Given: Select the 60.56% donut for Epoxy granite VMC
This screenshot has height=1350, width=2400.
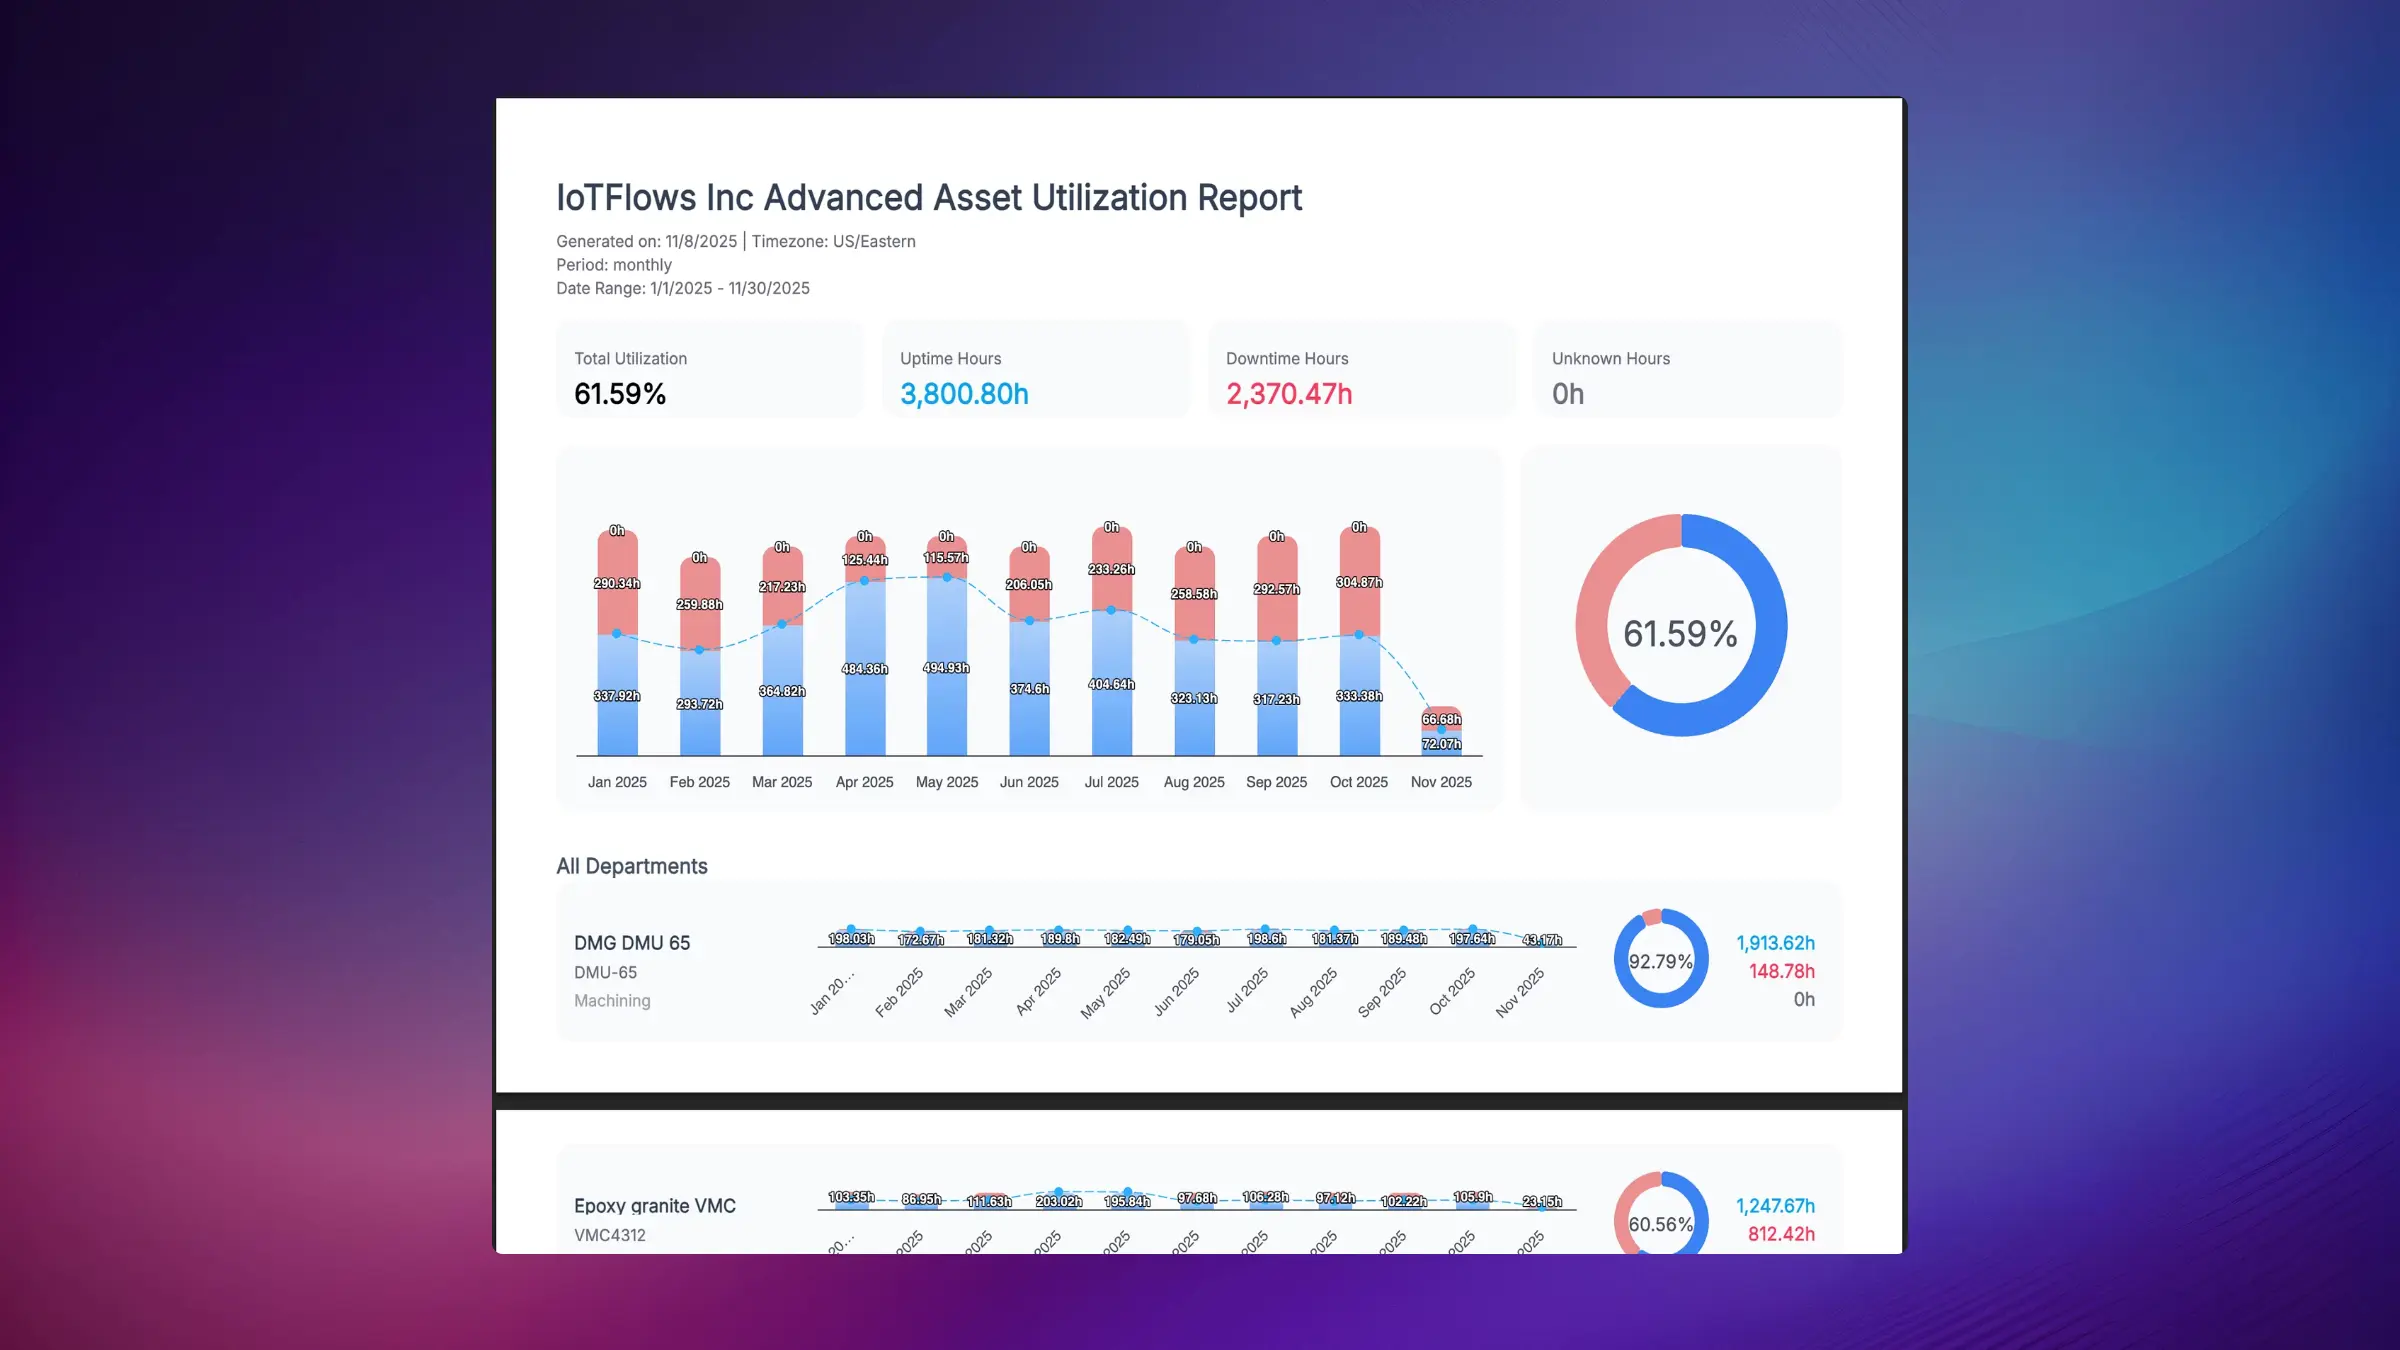Looking at the screenshot, I should tap(1660, 1223).
